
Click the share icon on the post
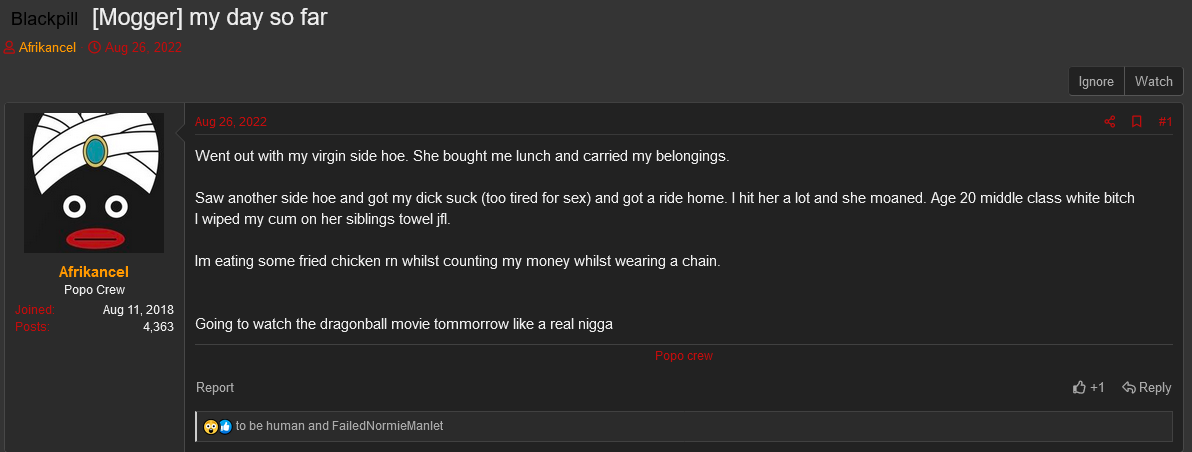point(1110,122)
